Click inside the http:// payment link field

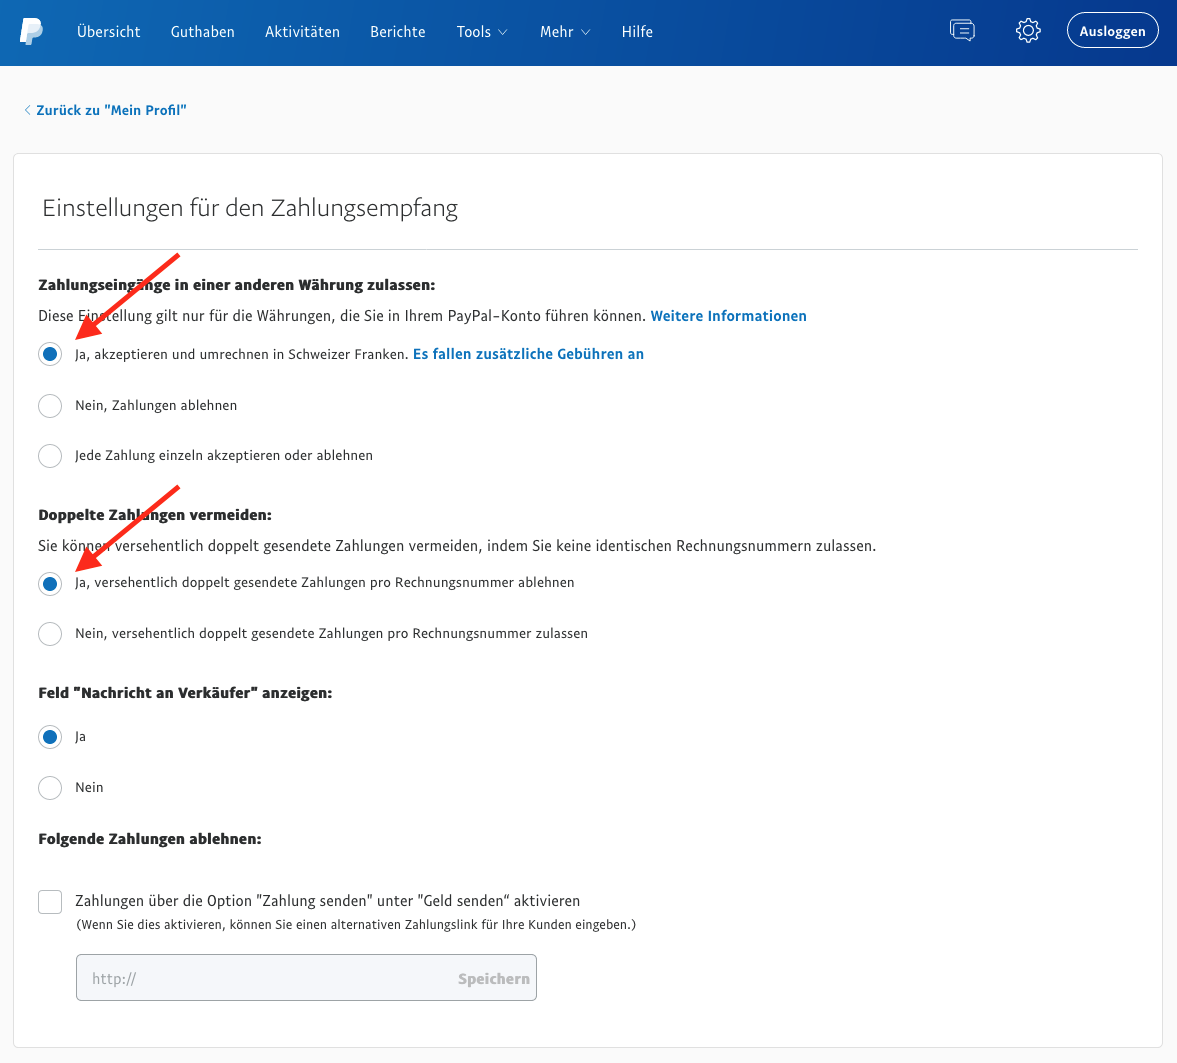tap(250, 977)
